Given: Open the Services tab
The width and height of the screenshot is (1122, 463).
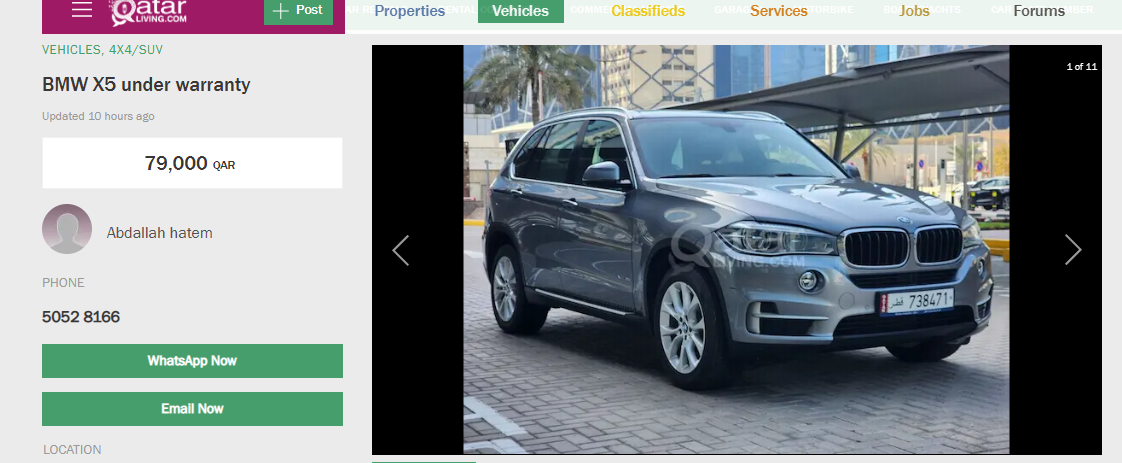Looking at the screenshot, I should pos(779,11).
